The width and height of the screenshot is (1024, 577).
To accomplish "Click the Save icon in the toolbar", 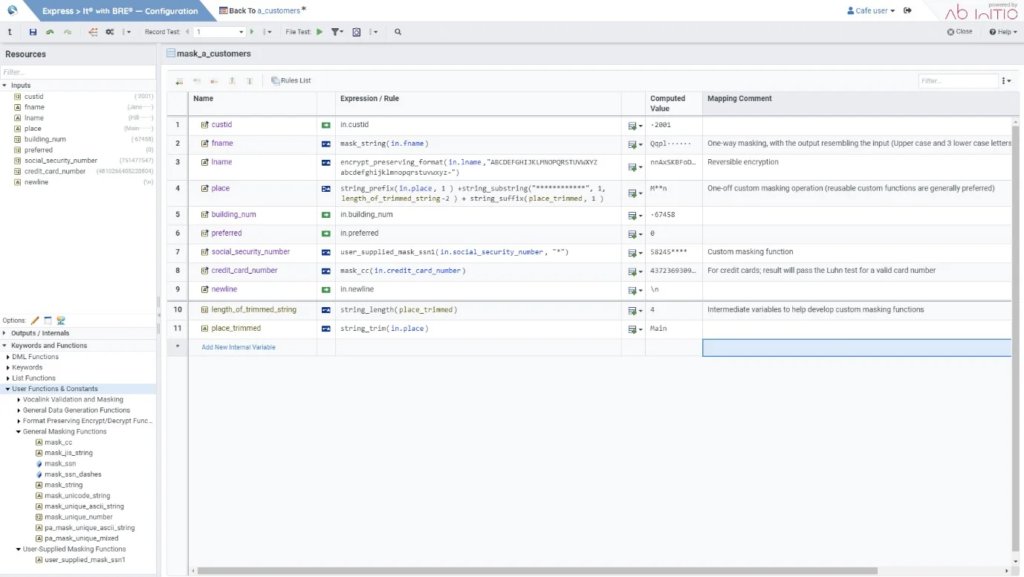I will (33, 32).
